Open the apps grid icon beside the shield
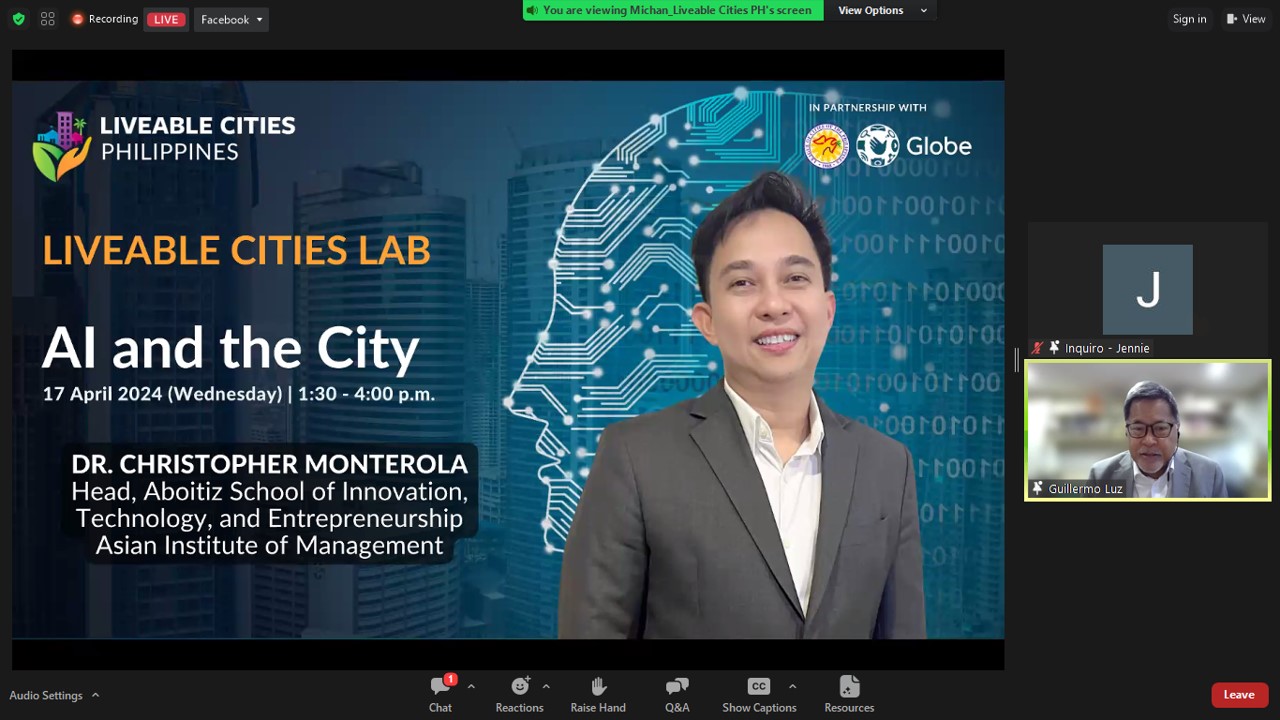1280x720 pixels. (48, 19)
